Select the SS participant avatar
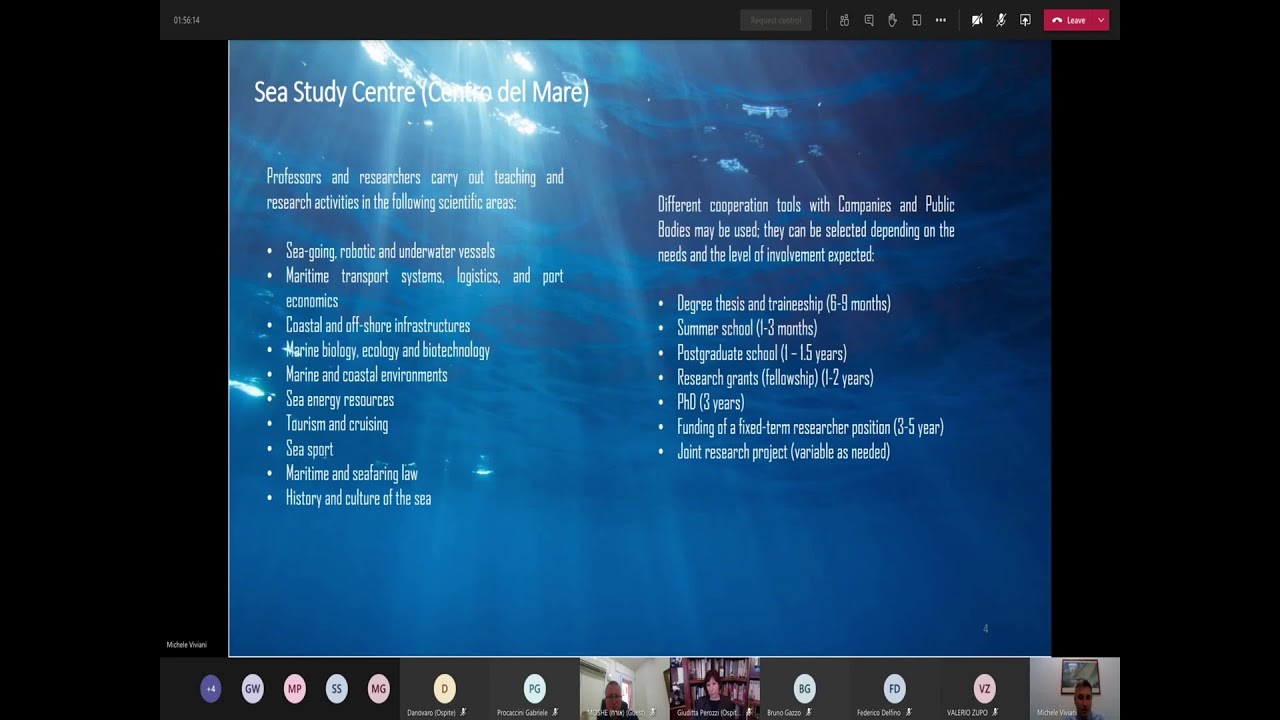 point(336,689)
